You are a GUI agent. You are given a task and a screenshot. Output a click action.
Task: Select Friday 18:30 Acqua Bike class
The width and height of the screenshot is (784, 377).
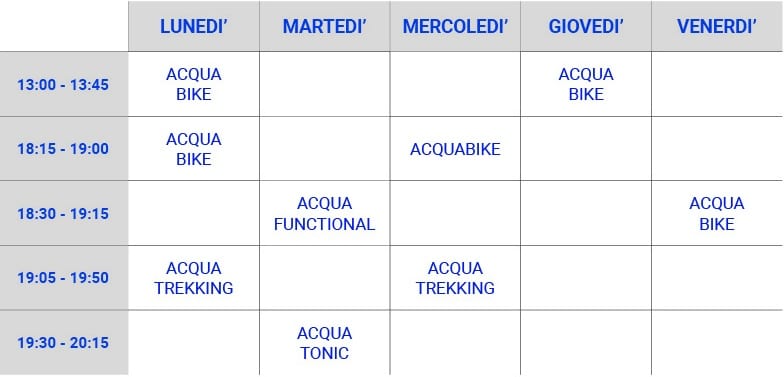click(x=717, y=214)
